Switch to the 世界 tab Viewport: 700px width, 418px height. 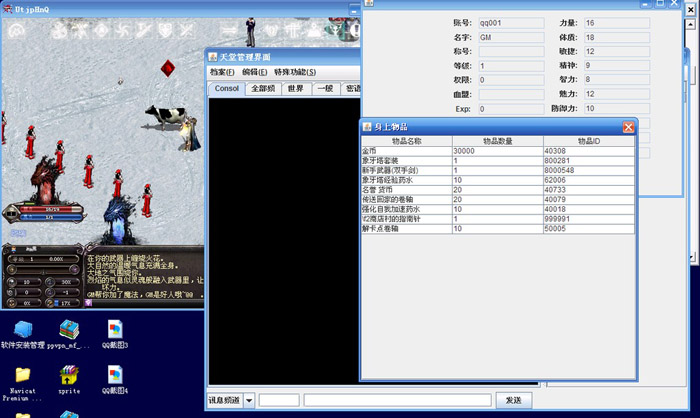tap(295, 89)
